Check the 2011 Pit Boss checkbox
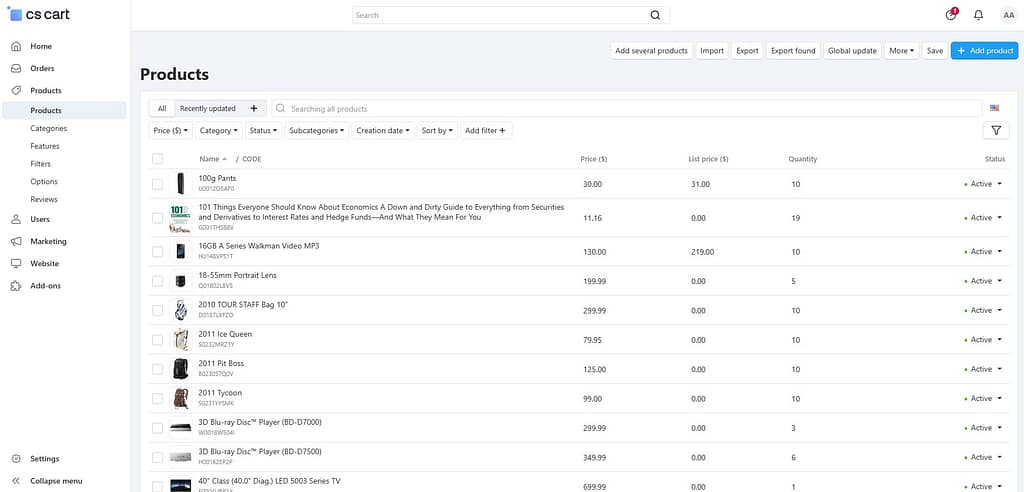 point(157,369)
